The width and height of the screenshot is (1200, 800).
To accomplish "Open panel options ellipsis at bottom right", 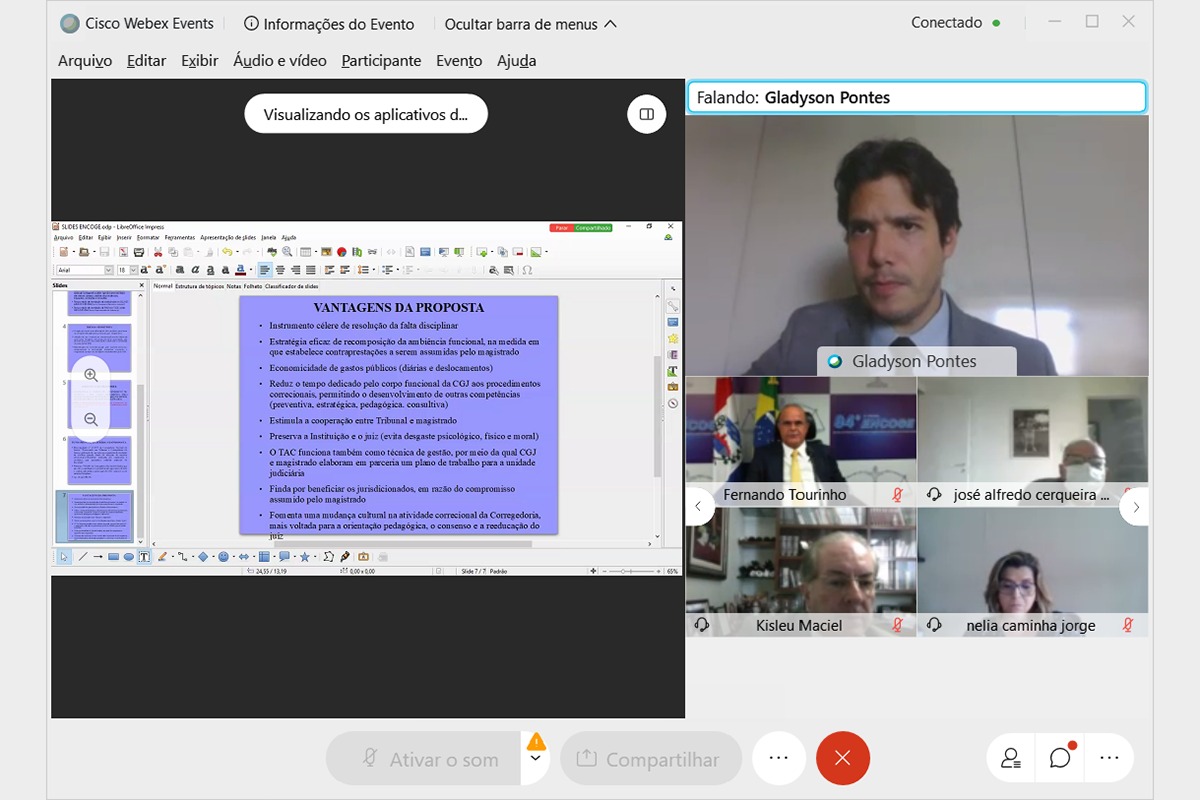I will (x=1109, y=758).
